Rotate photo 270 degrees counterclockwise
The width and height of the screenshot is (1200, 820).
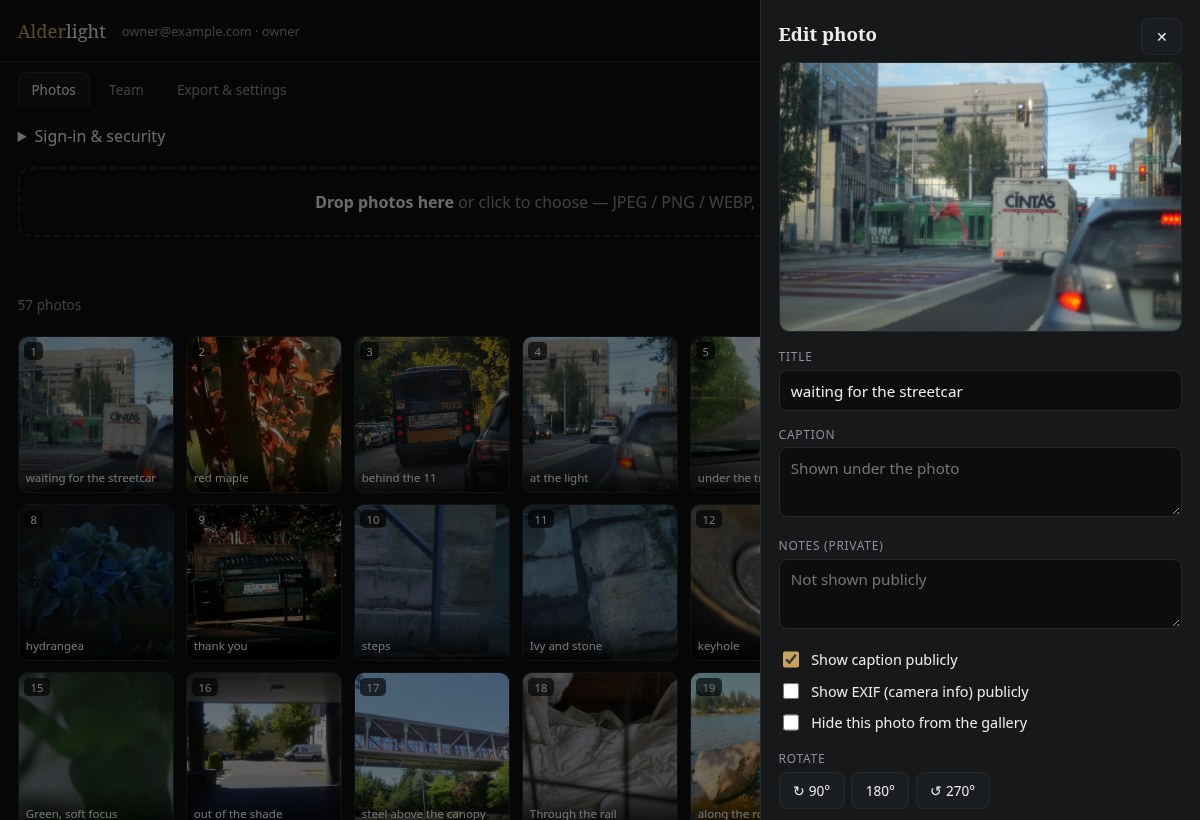(x=952, y=790)
